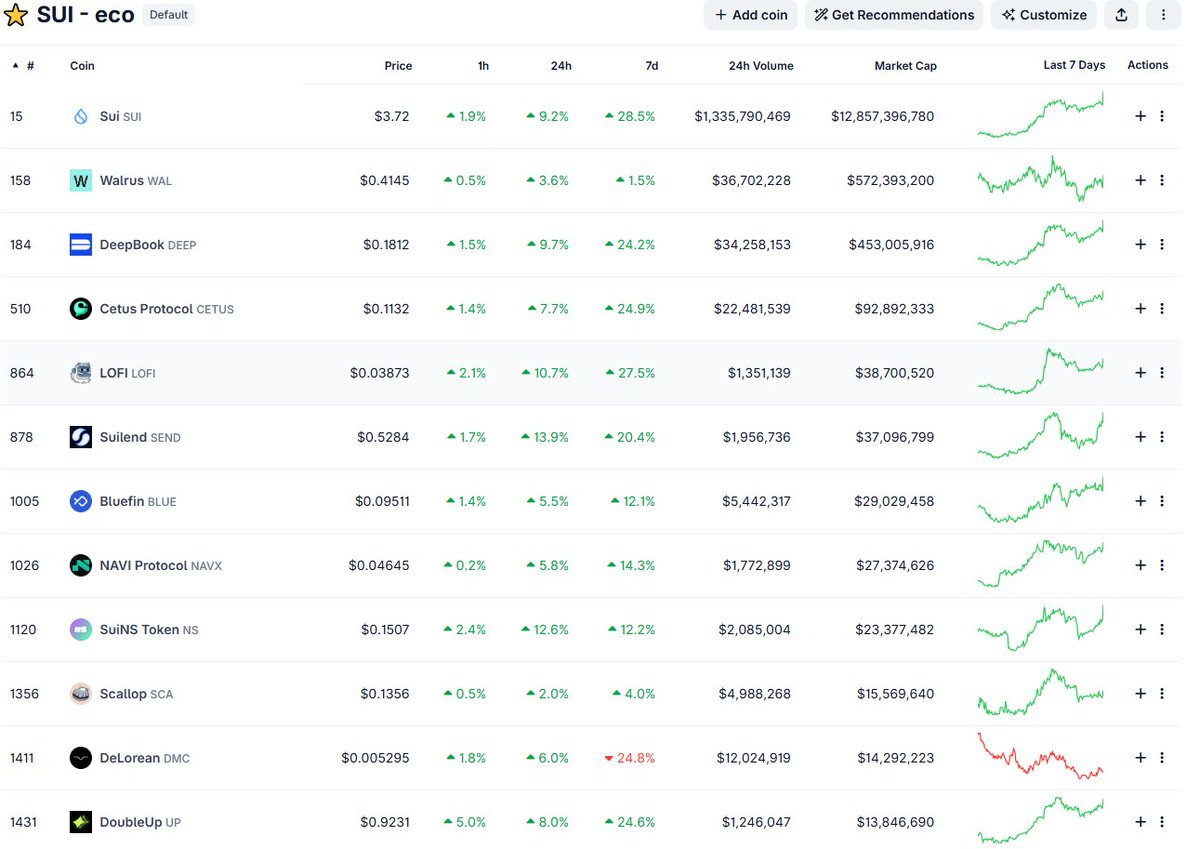The width and height of the screenshot is (1200, 849).
Task: Click DoubleUp's 5.0% 1h change
Action: (466, 822)
